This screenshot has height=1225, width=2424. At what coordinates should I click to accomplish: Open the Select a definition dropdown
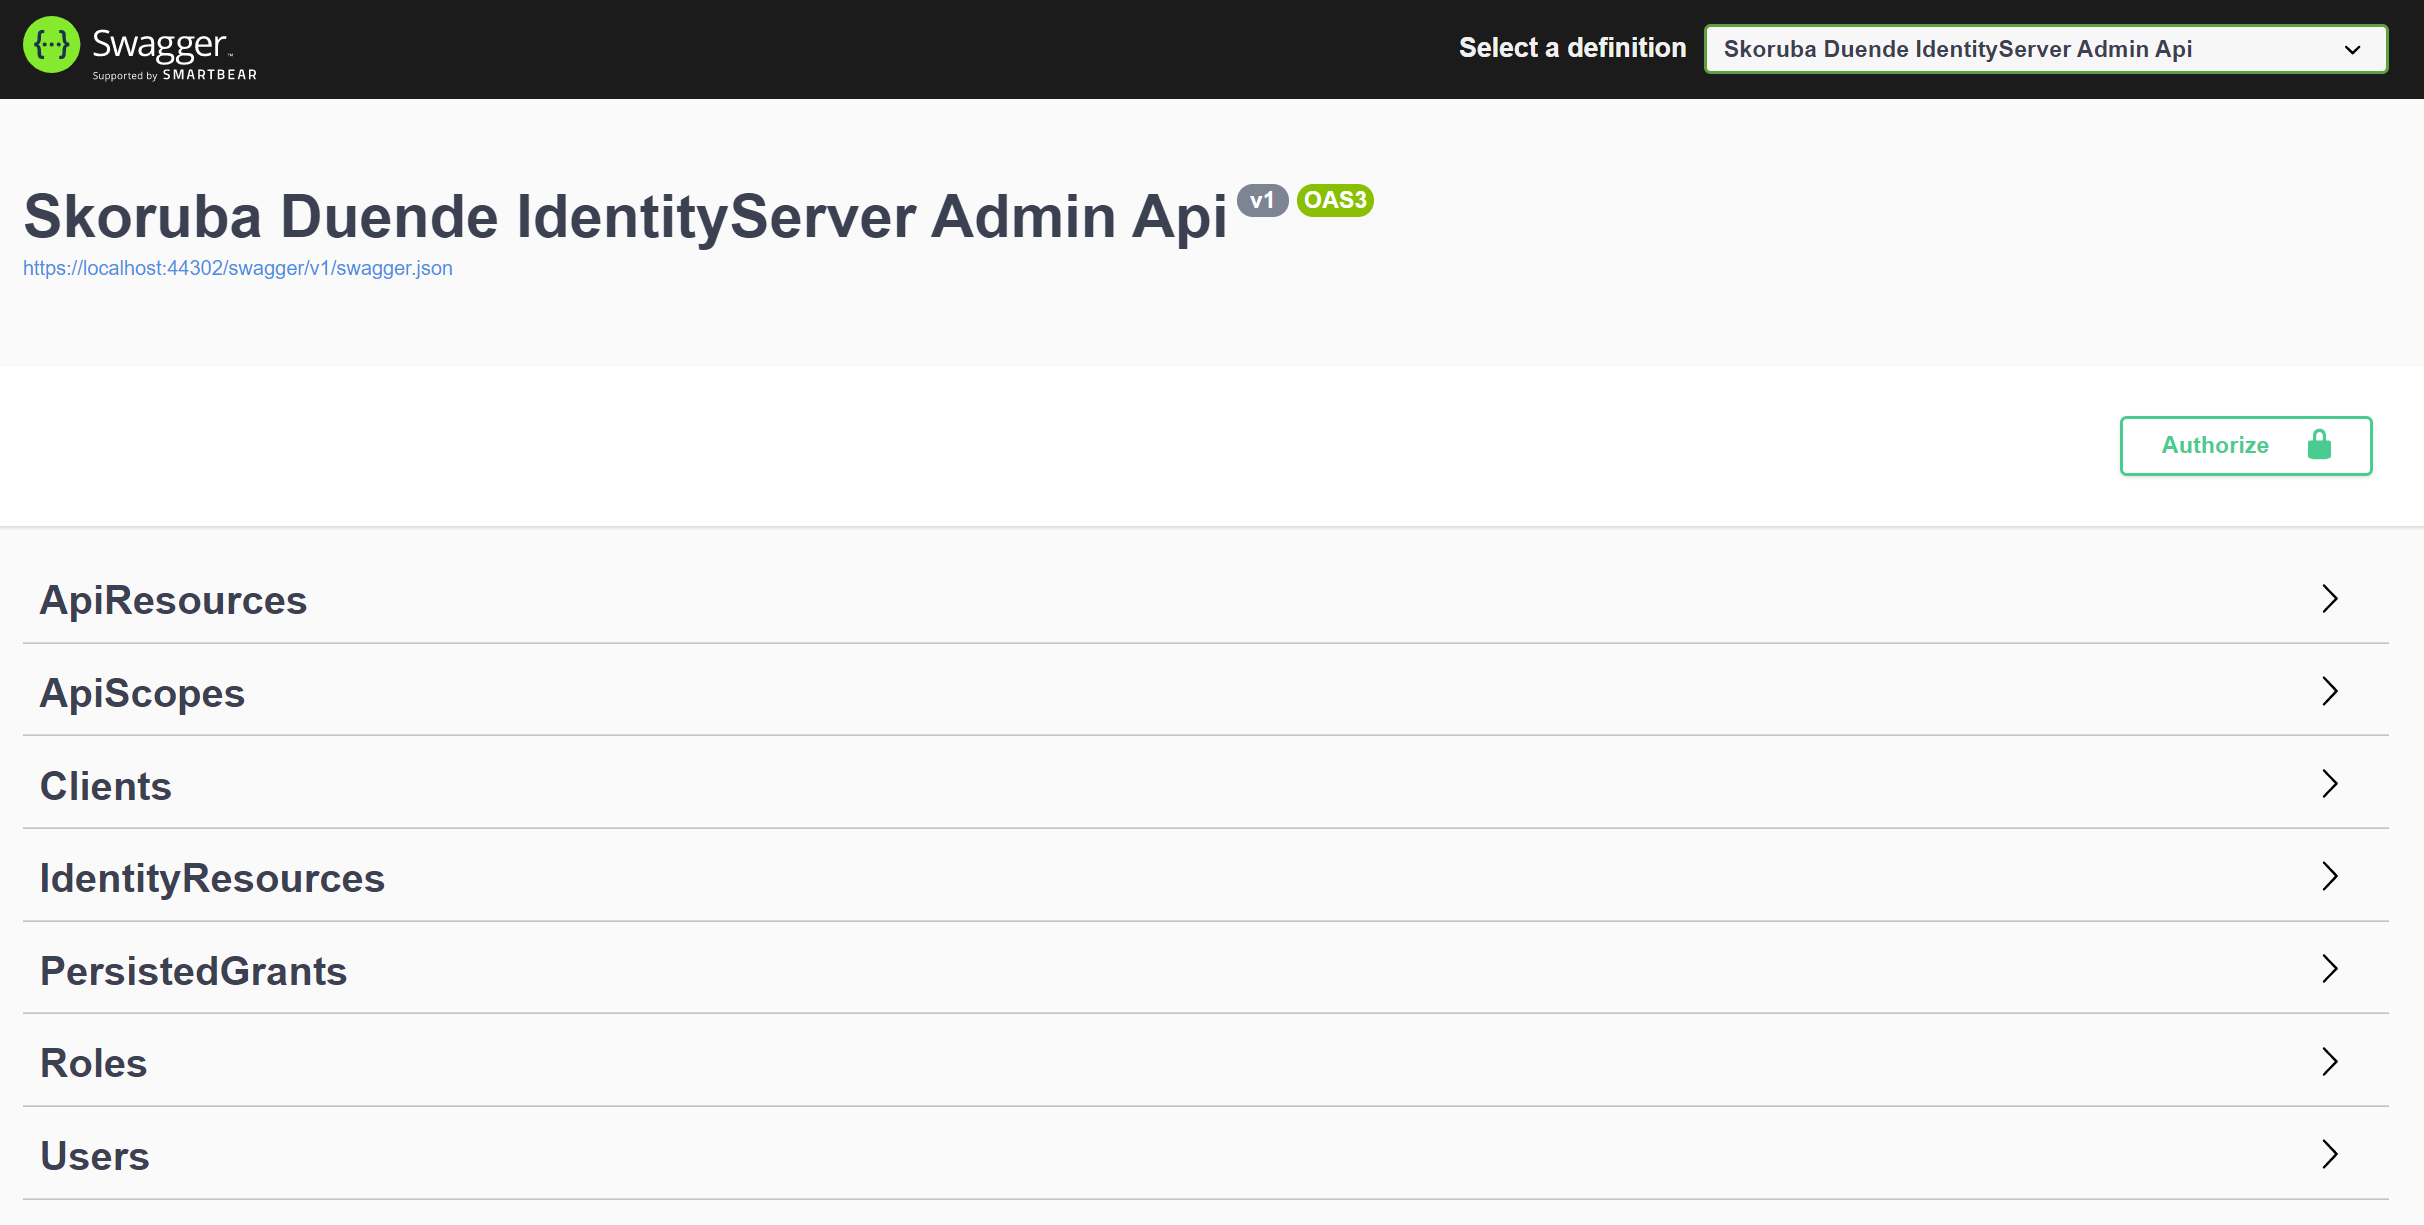[2046, 49]
